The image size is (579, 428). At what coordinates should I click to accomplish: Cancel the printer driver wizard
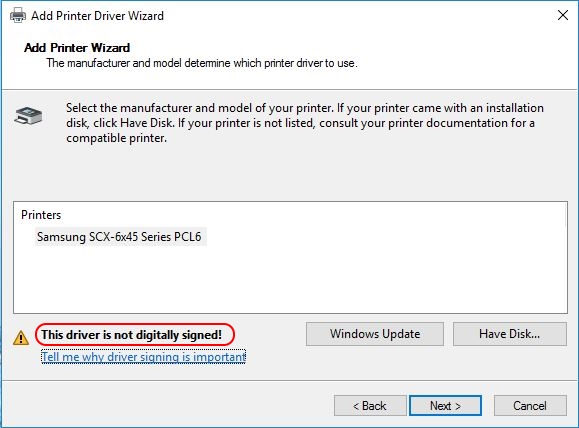click(530, 405)
